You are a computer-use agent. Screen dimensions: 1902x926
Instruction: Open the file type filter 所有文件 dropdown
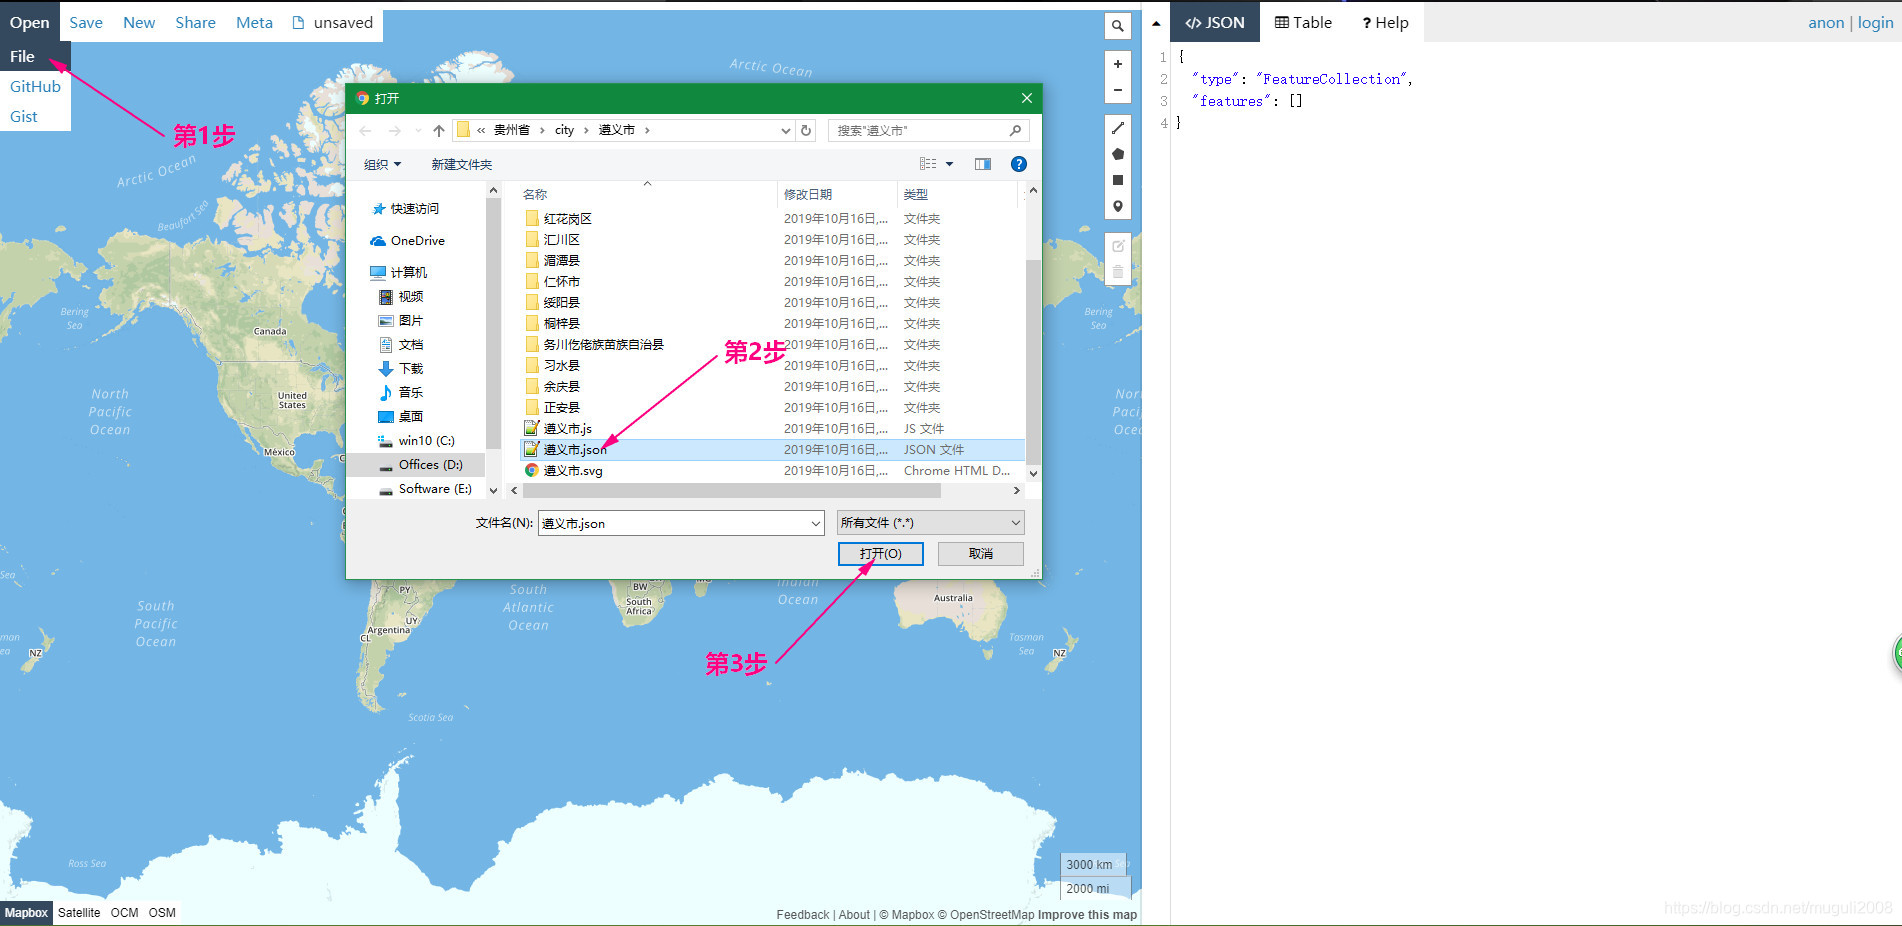930,523
